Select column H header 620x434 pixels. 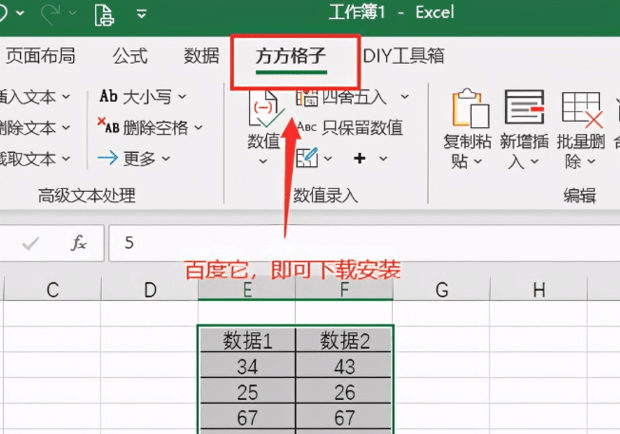point(539,290)
